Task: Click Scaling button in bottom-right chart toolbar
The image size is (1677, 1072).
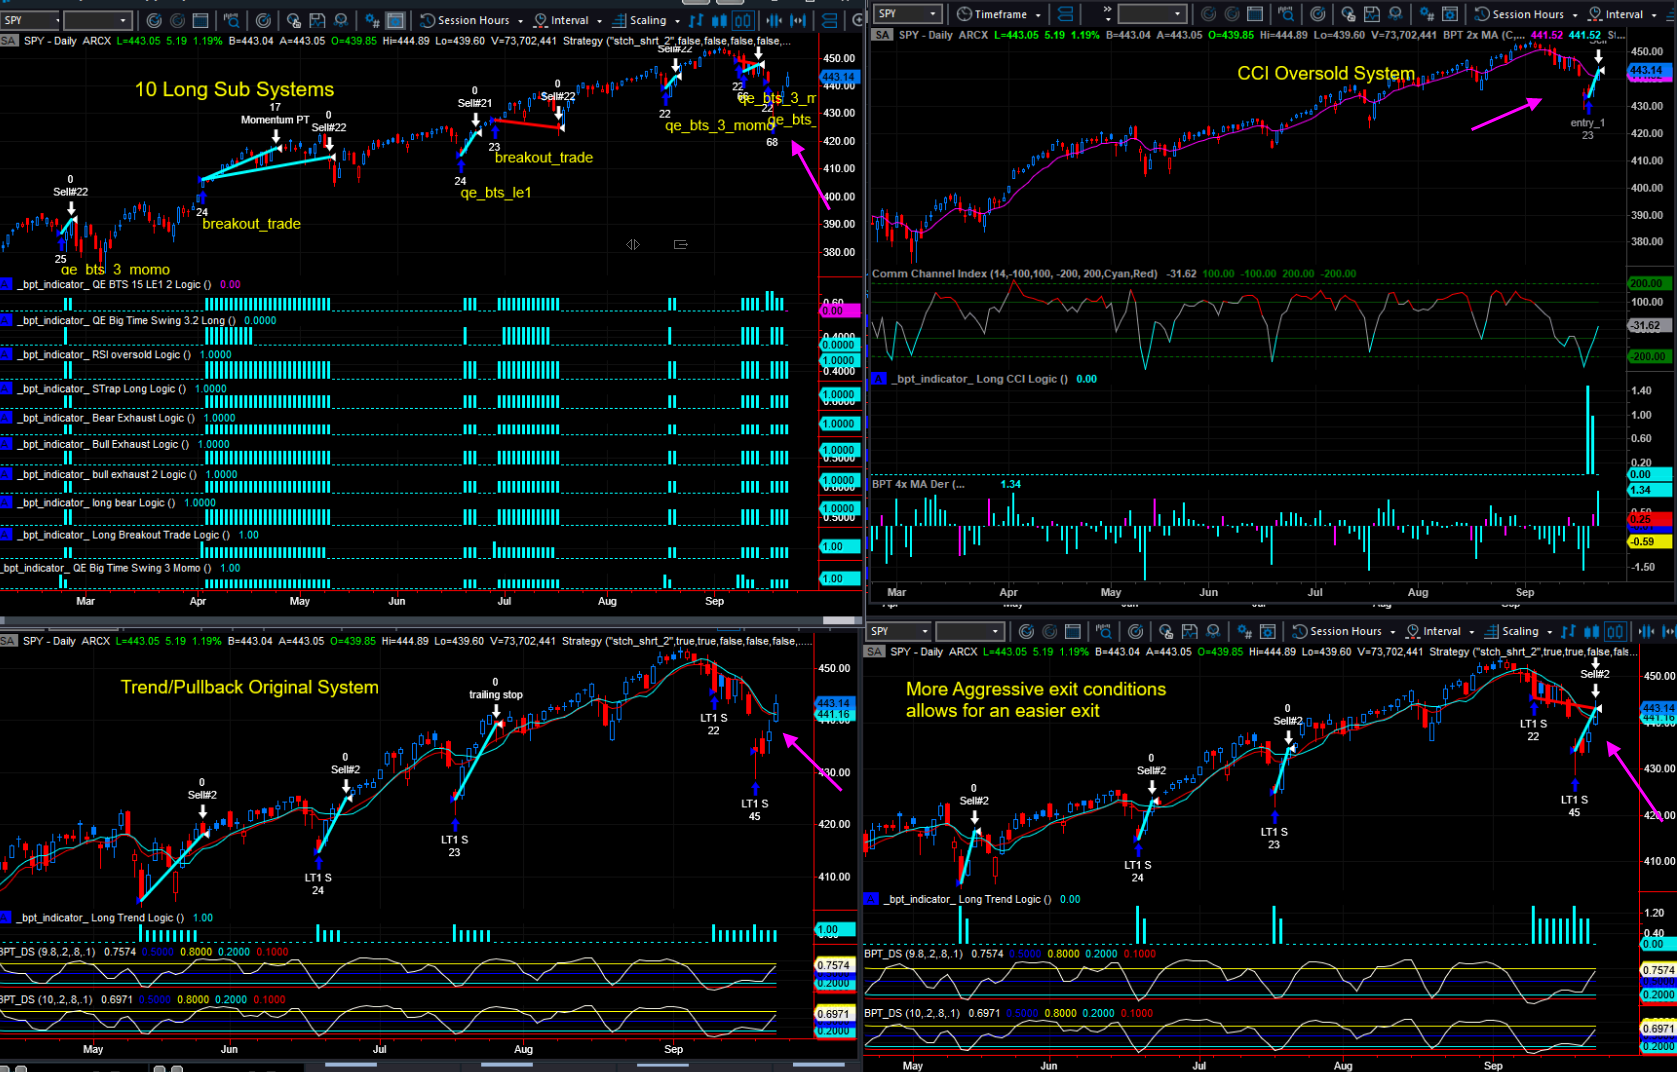Action: (x=1519, y=631)
